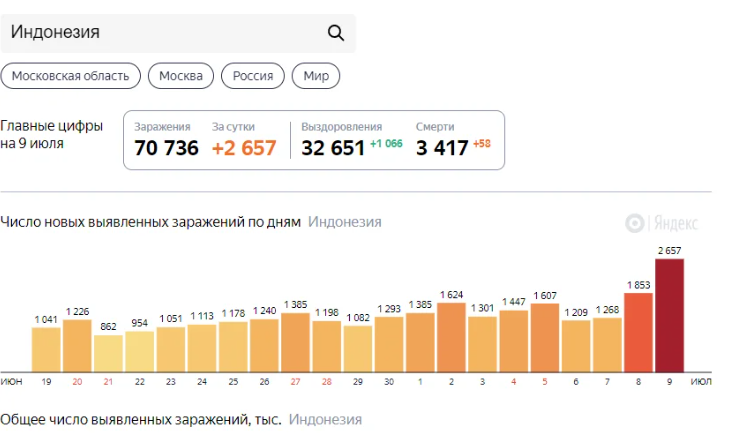Click the bar labeled 1 178
This screenshot has width=740, height=433.
pyautogui.click(x=233, y=347)
